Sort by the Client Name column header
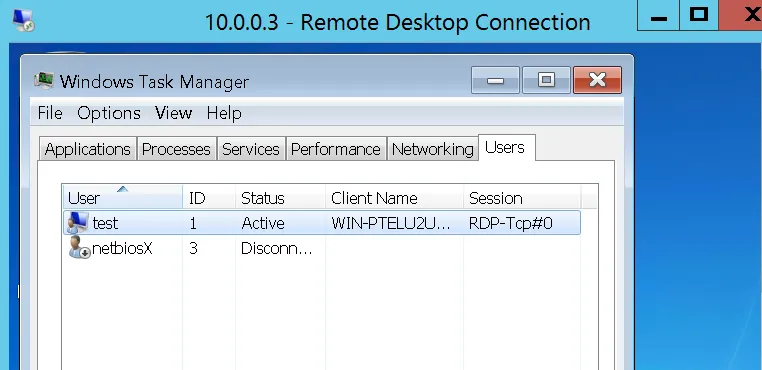The image size is (762, 370). point(394,198)
